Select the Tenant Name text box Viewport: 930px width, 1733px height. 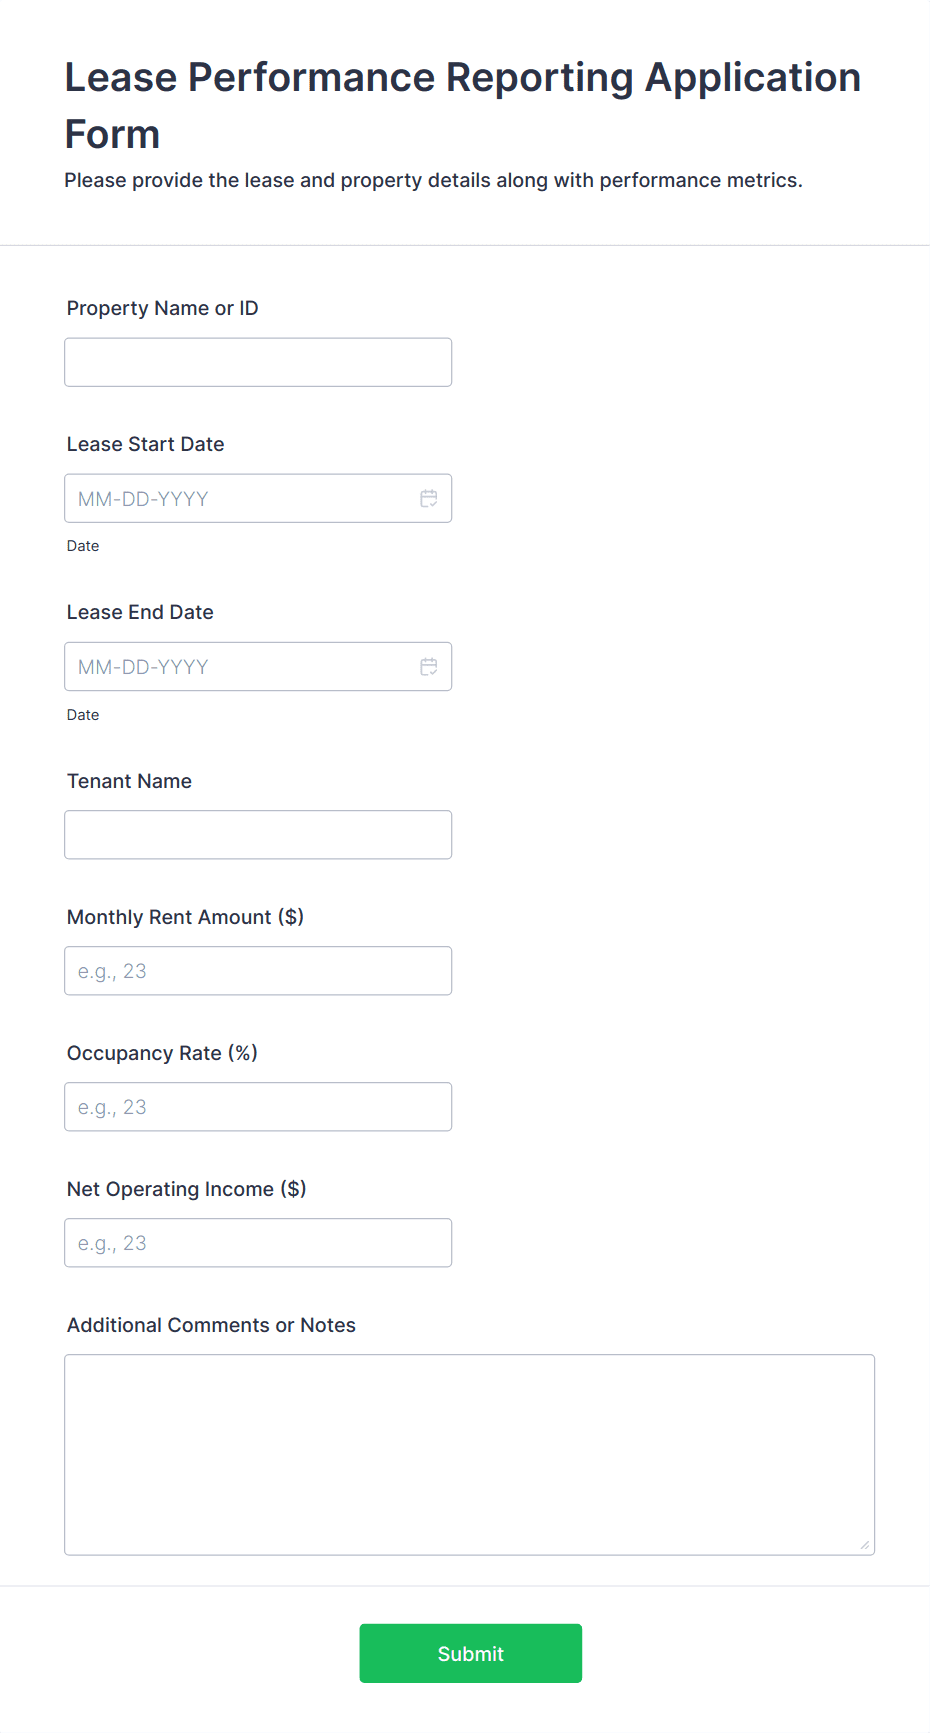click(x=257, y=834)
